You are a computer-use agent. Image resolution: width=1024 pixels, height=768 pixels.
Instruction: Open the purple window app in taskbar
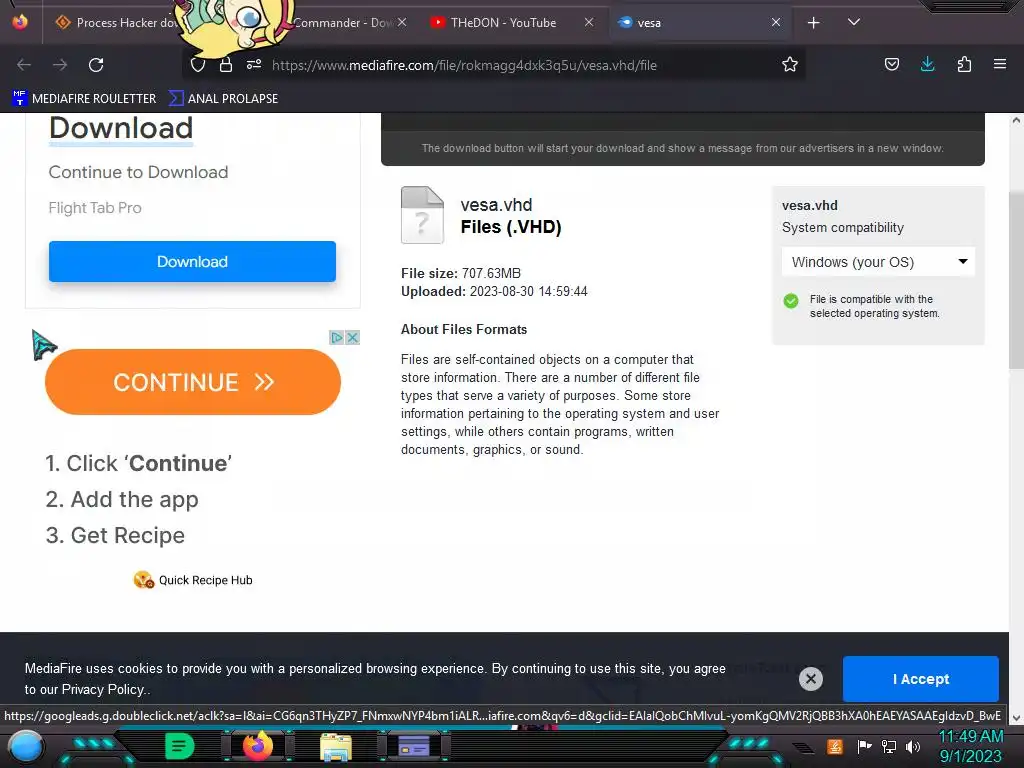click(x=414, y=747)
